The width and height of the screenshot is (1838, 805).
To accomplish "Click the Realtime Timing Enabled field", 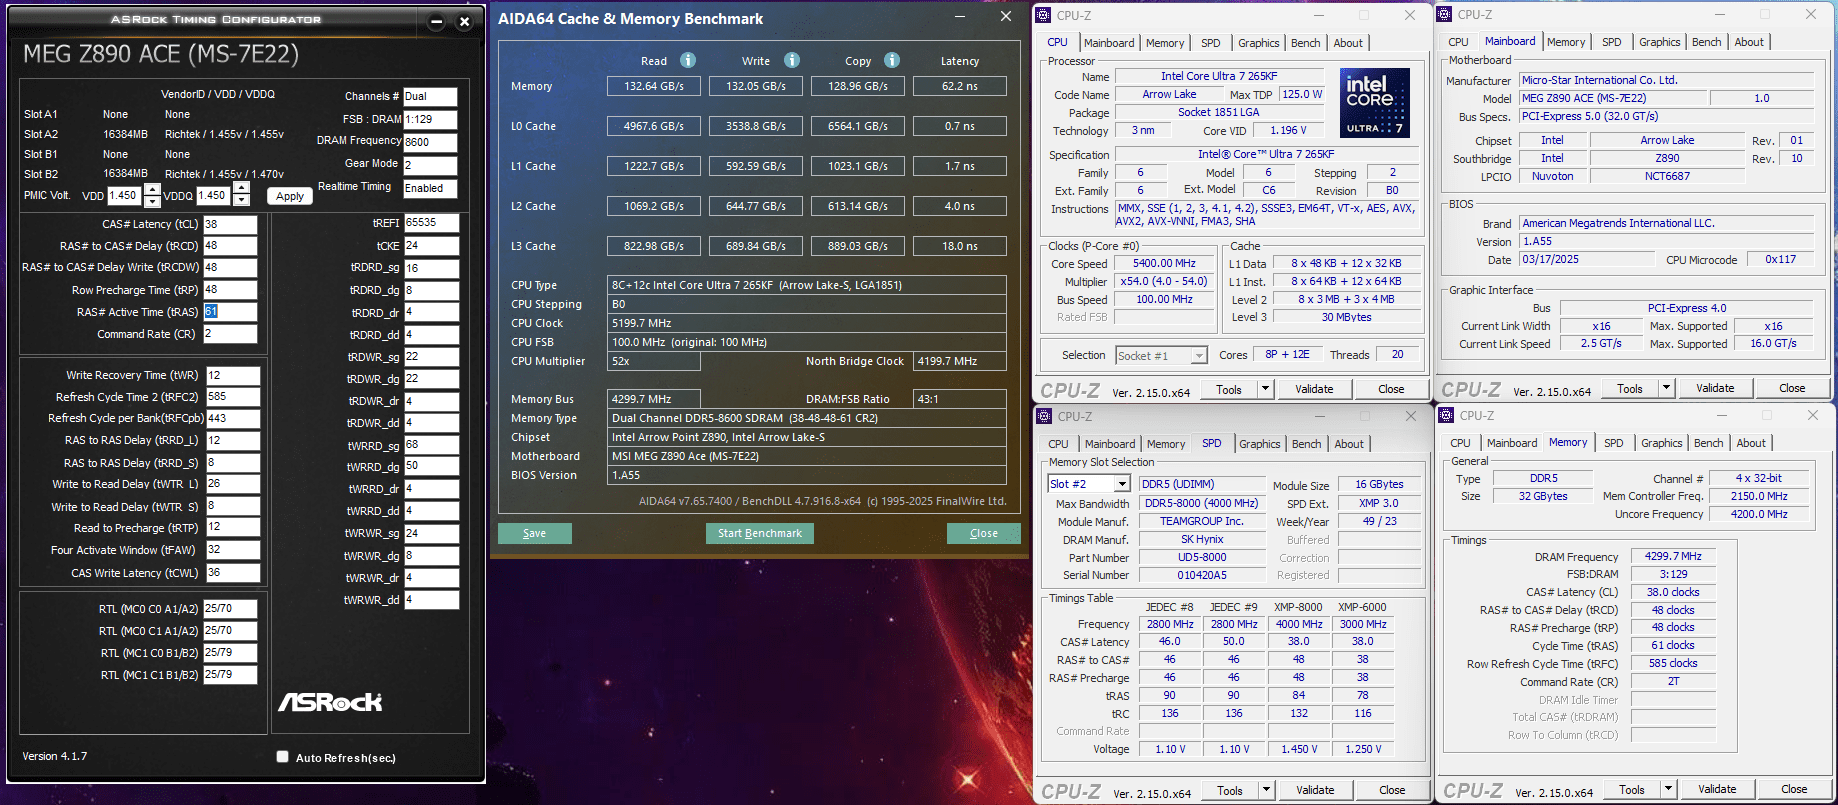I will (x=430, y=188).
